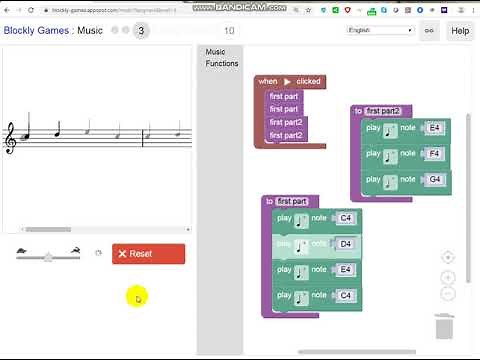The image size is (480, 360).
Task: Click browser reload icon
Action: 31,10
